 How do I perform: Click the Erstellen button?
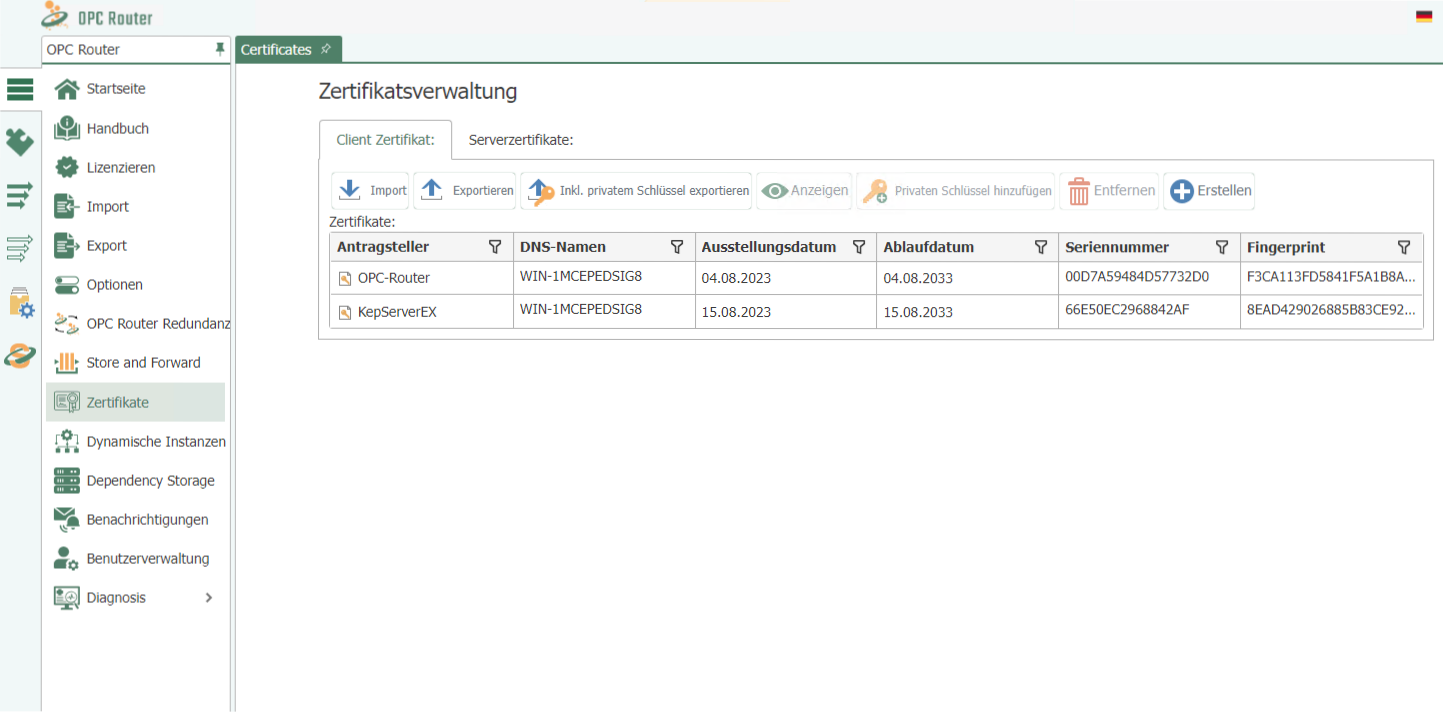(x=1209, y=190)
